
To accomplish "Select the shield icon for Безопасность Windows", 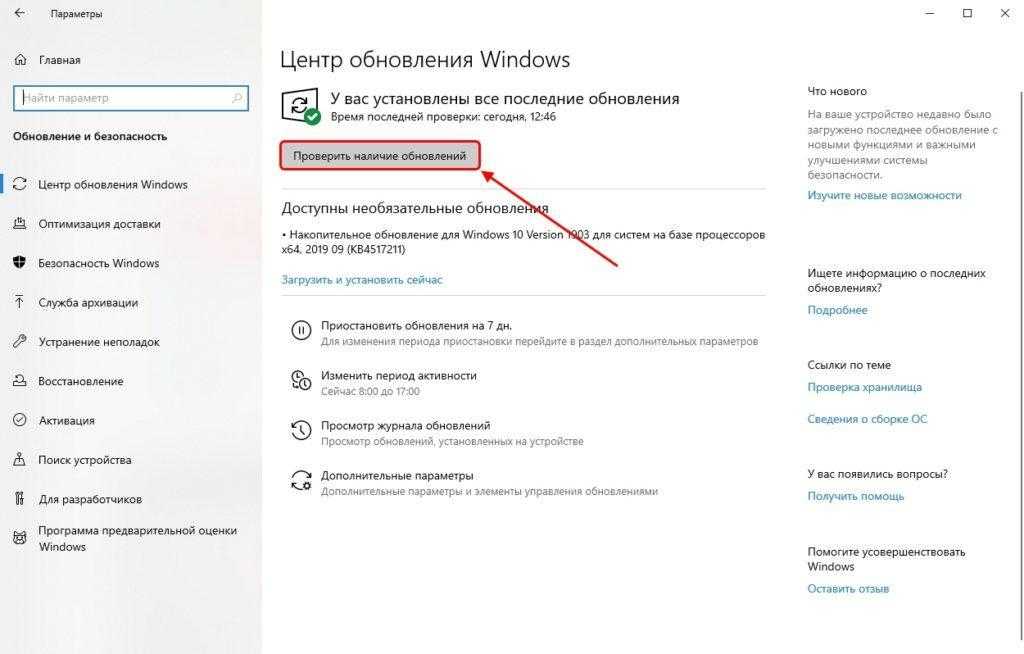I will 20,263.
